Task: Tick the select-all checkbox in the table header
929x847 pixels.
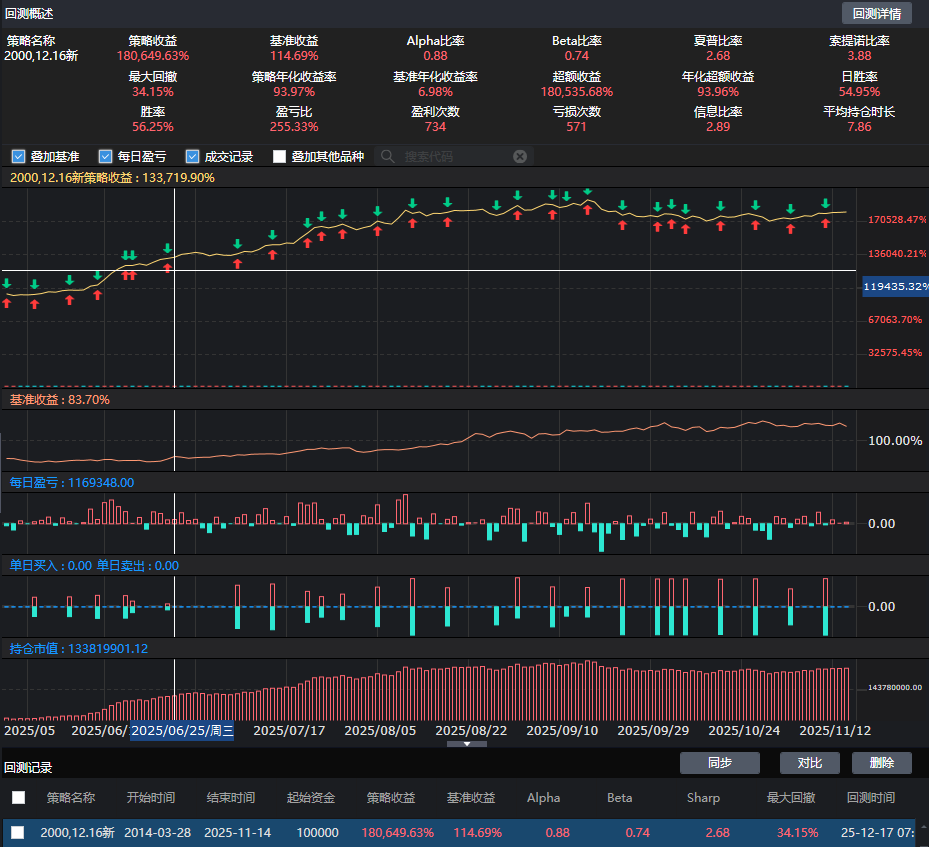Action: 18,798
